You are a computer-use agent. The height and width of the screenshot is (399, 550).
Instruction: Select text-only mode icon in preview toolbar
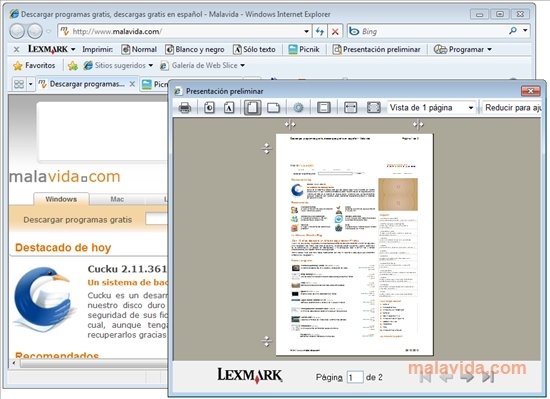[x=229, y=108]
